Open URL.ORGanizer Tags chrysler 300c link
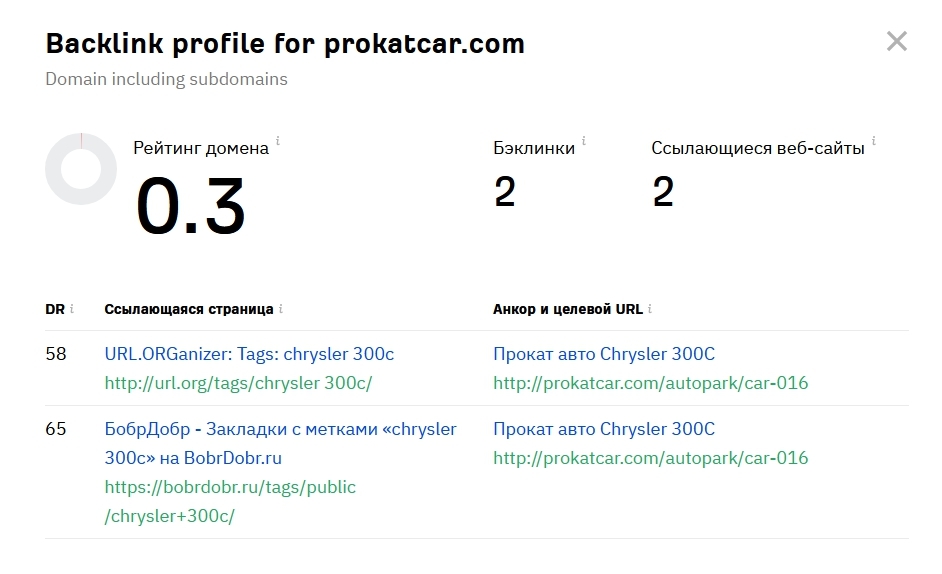Screen dimensions: 942x574 coord(249,354)
